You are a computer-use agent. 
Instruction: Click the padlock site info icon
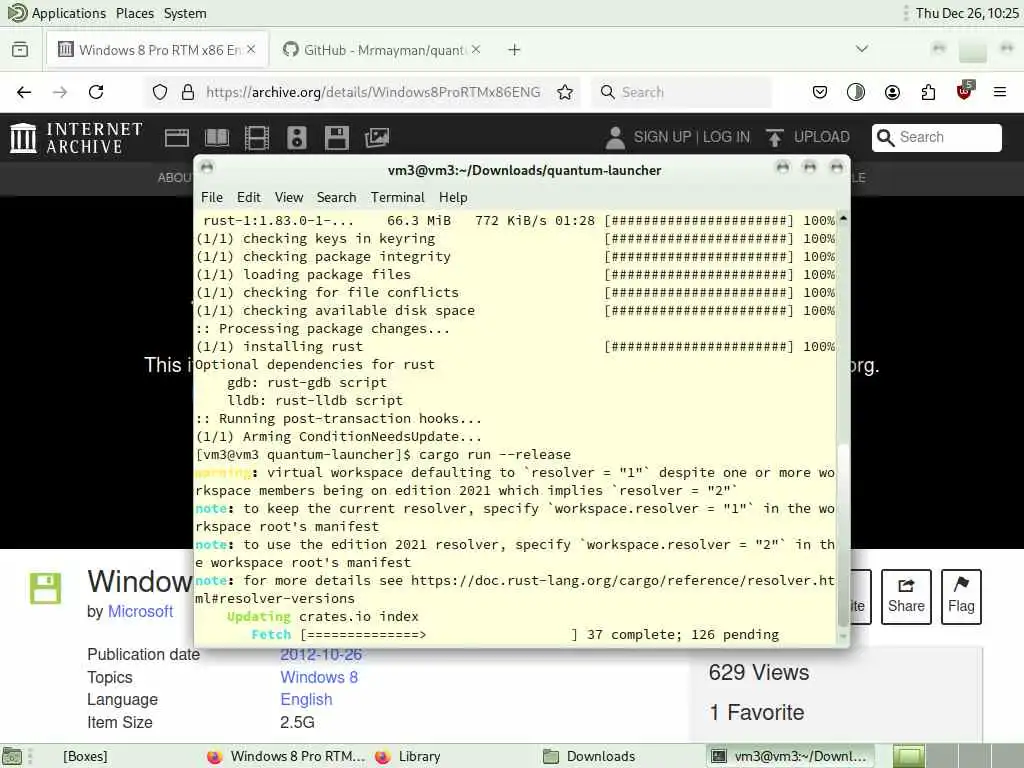tap(188, 92)
